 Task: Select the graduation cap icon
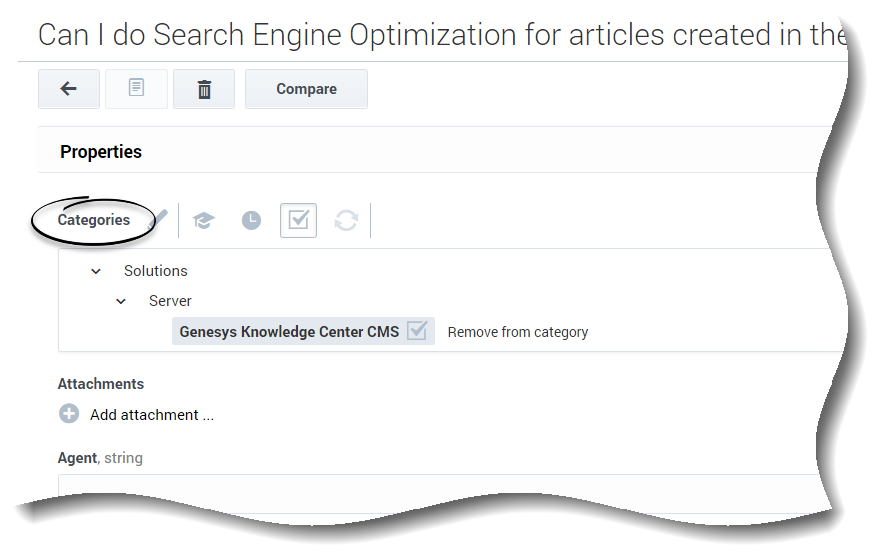[x=204, y=221]
